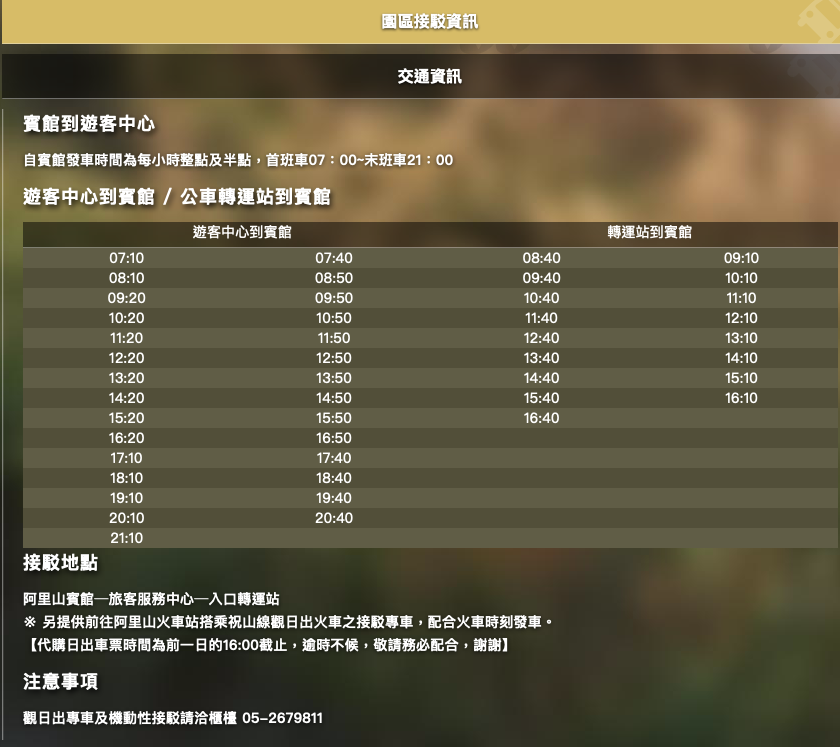Image resolution: width=840 pixels, height=747 pixels.
Task: Select the 07:40 departure time
Action: pos(334,258)
